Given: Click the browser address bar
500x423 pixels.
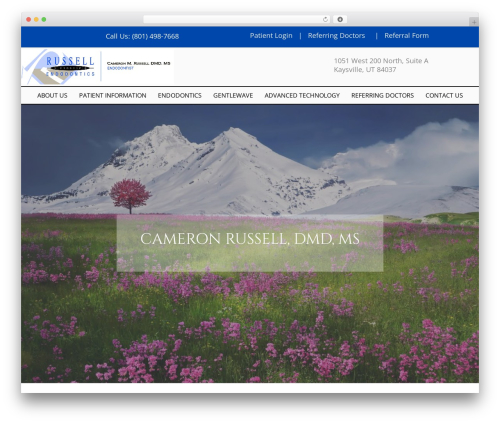Looking at the screenshot, I should (x=236, y=20).
